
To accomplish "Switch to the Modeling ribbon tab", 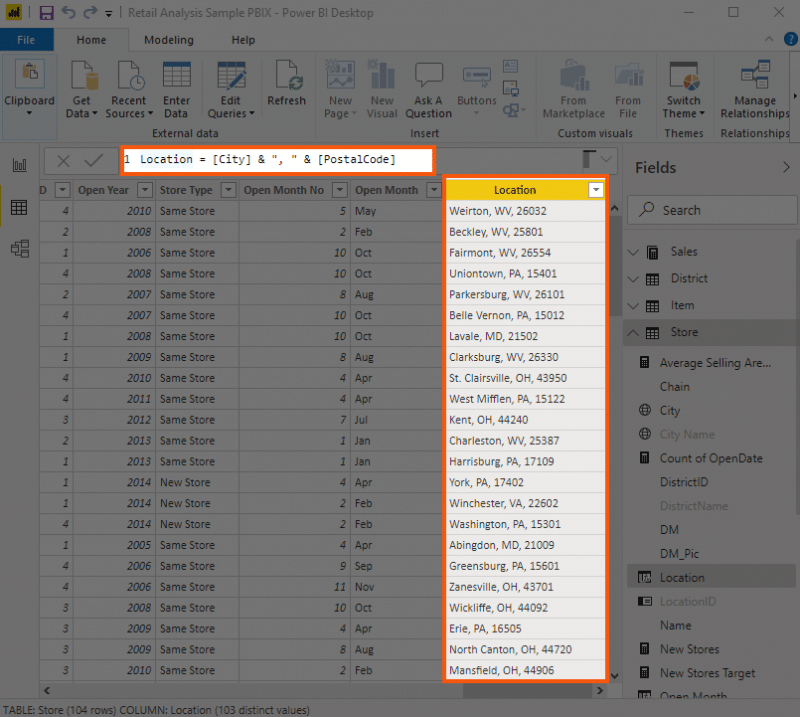I will [x=169, y=40].
